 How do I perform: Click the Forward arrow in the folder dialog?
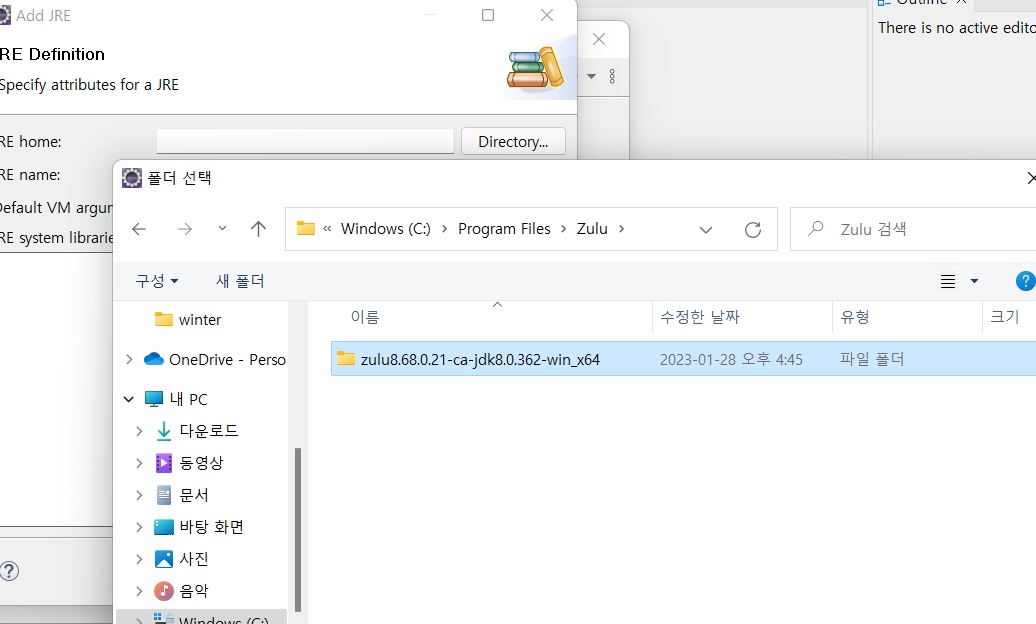185,229
